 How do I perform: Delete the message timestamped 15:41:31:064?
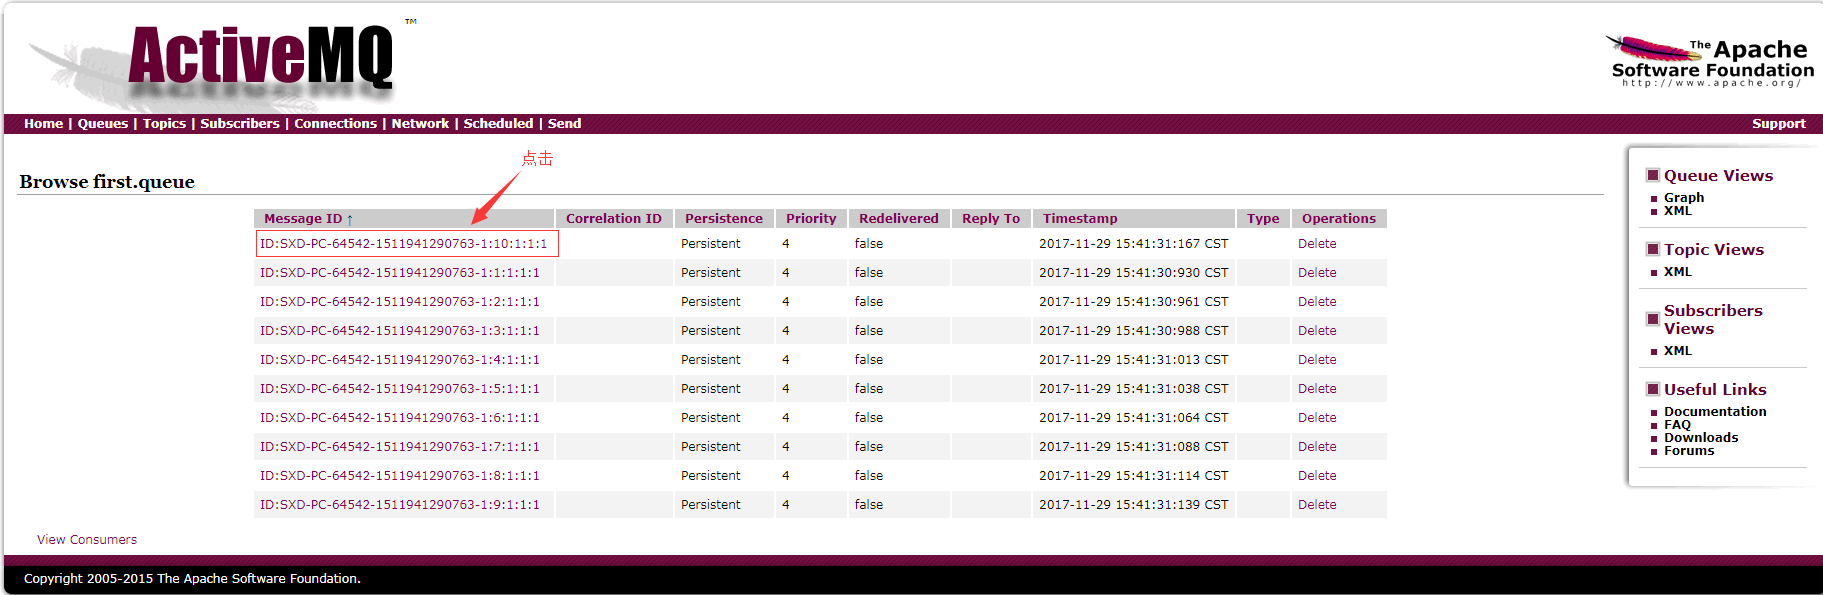pos(1317,417)
